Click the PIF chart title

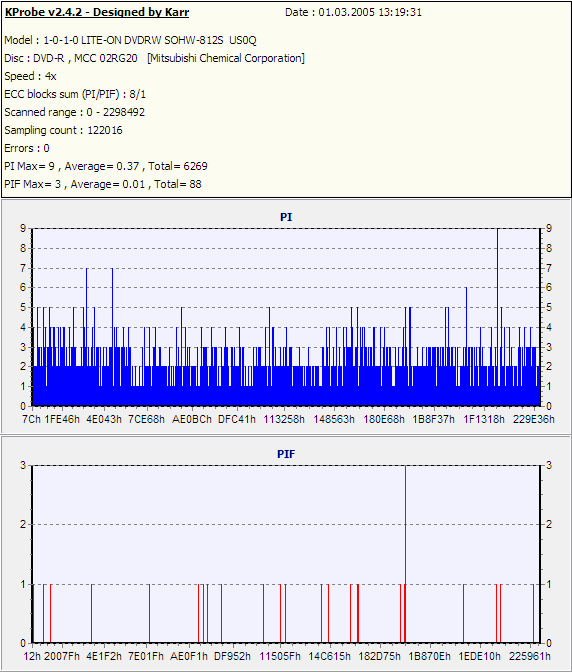pyautogui.click(x=286, y=454)
